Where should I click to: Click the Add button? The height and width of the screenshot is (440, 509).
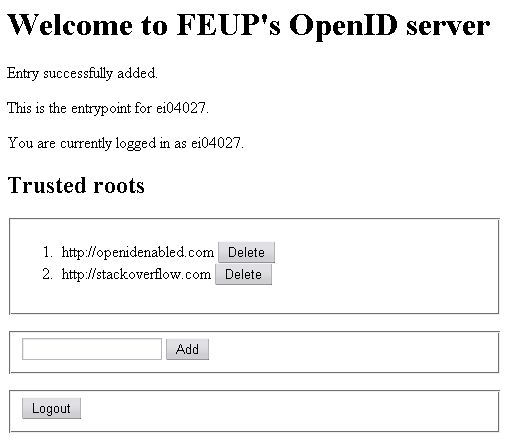[187, 349]
